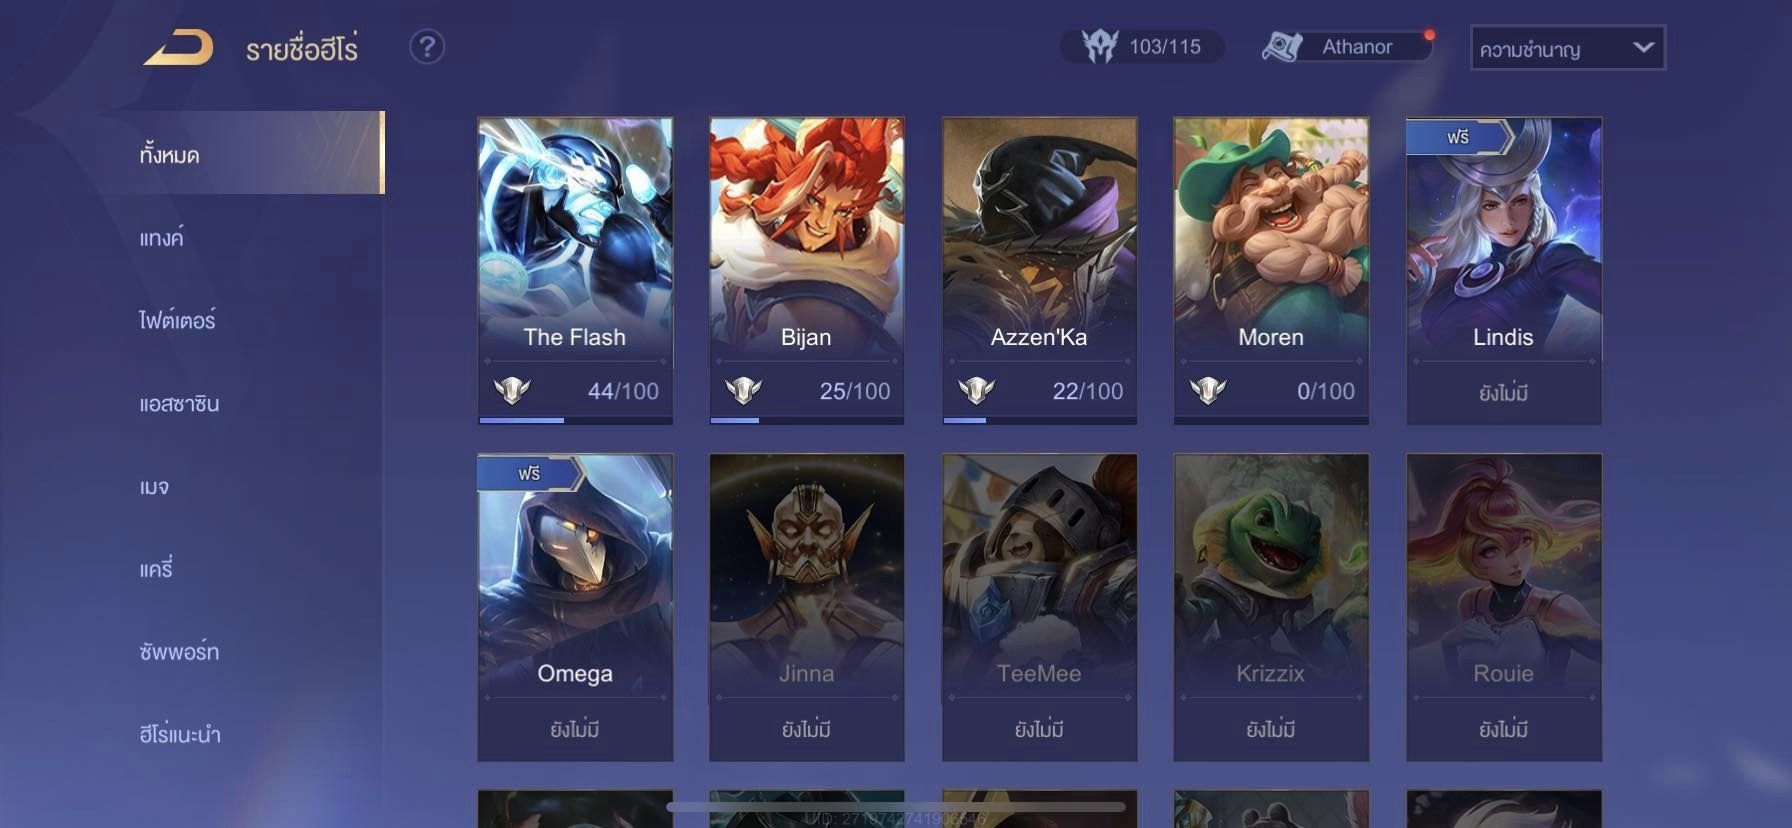Viewport: 1792px width, 828px height.
Task: Choose the เมจ category
Action: pyautogui.click(x=154, y=486)
